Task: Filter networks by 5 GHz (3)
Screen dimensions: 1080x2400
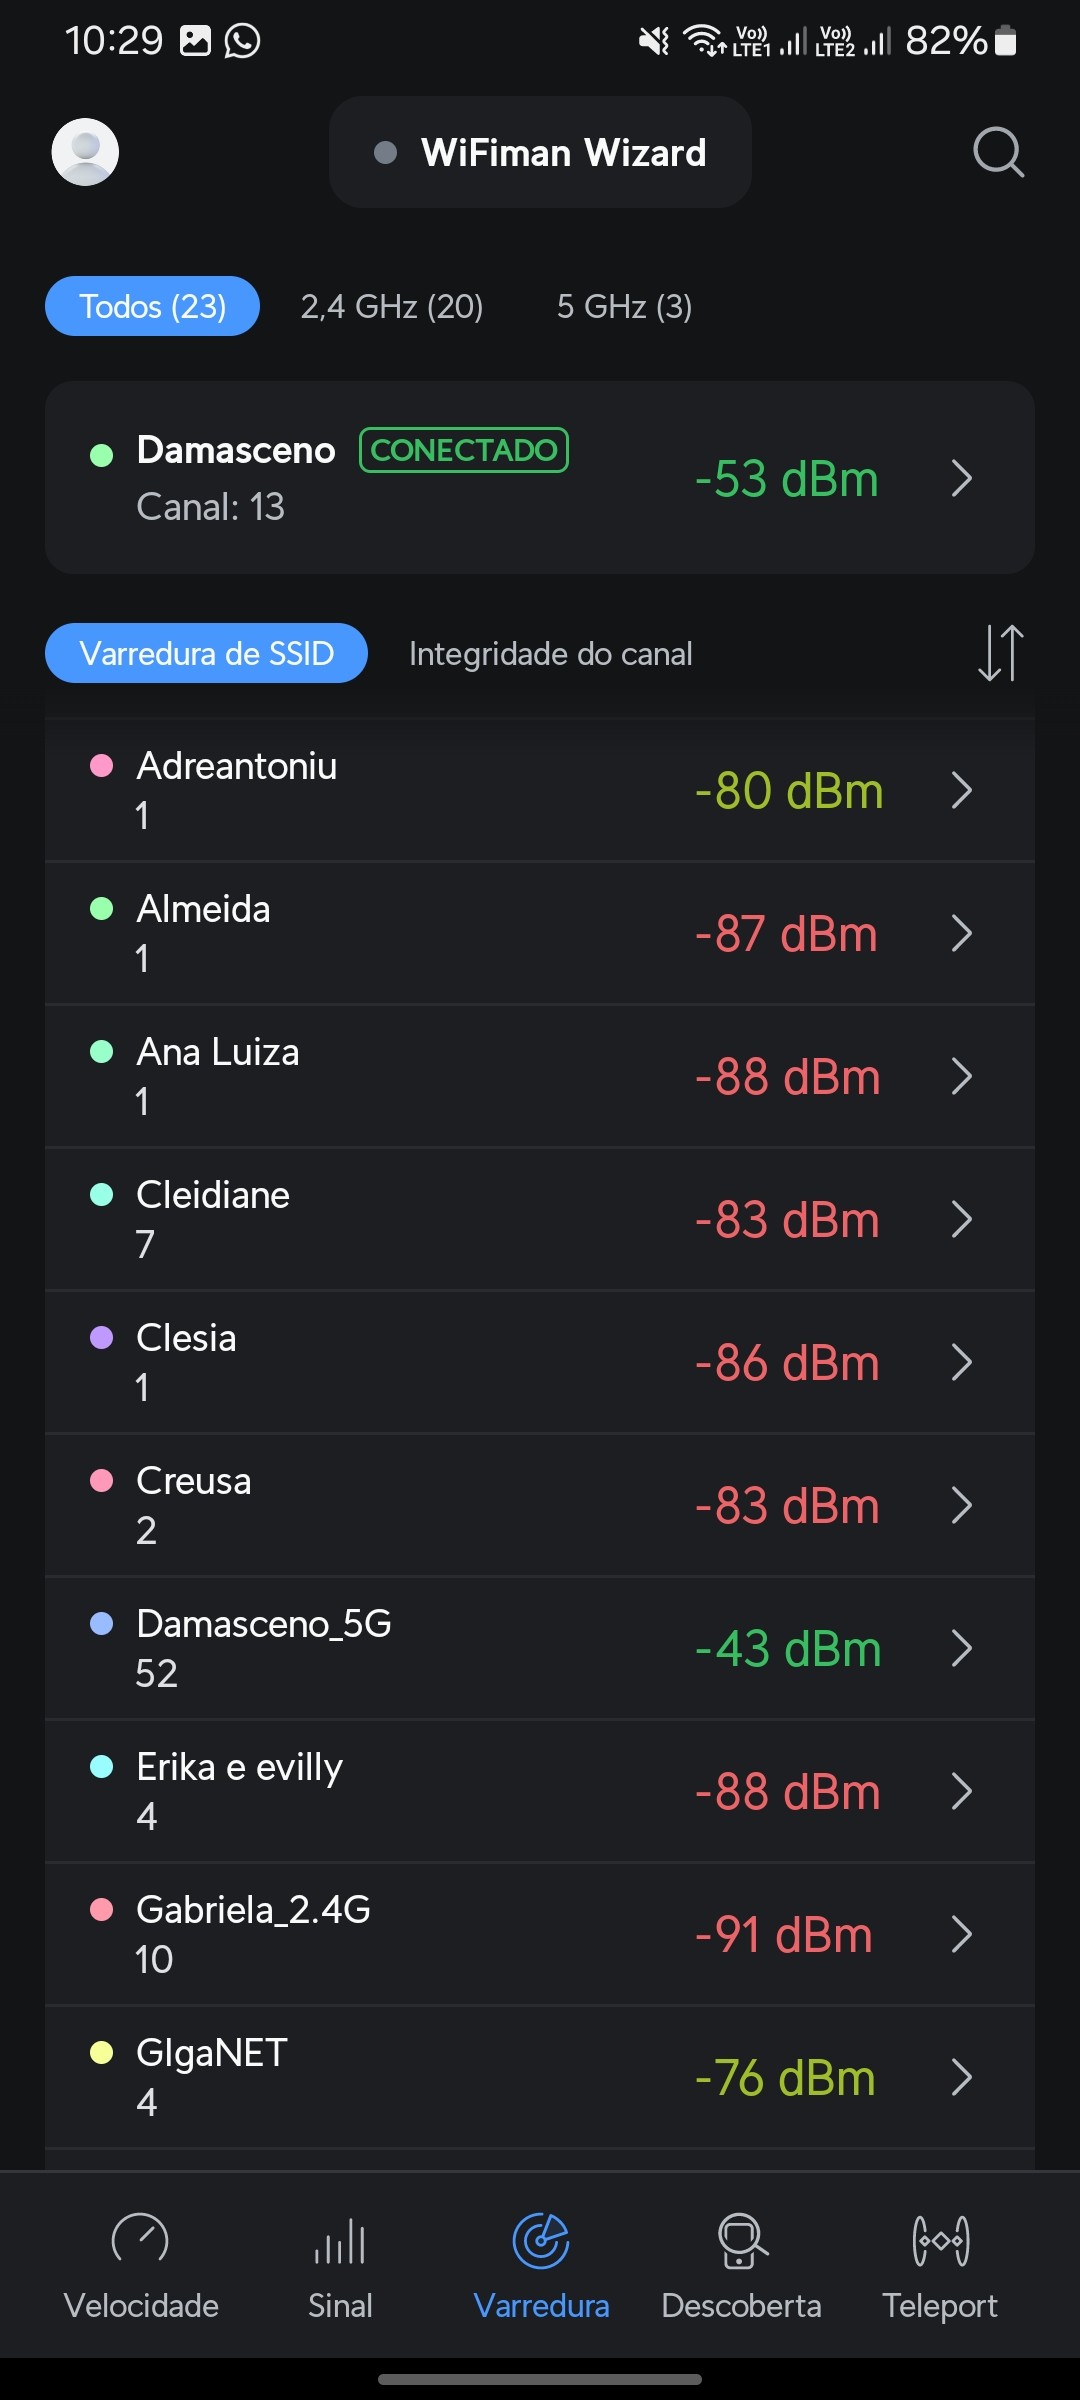Action: [624, 306]
